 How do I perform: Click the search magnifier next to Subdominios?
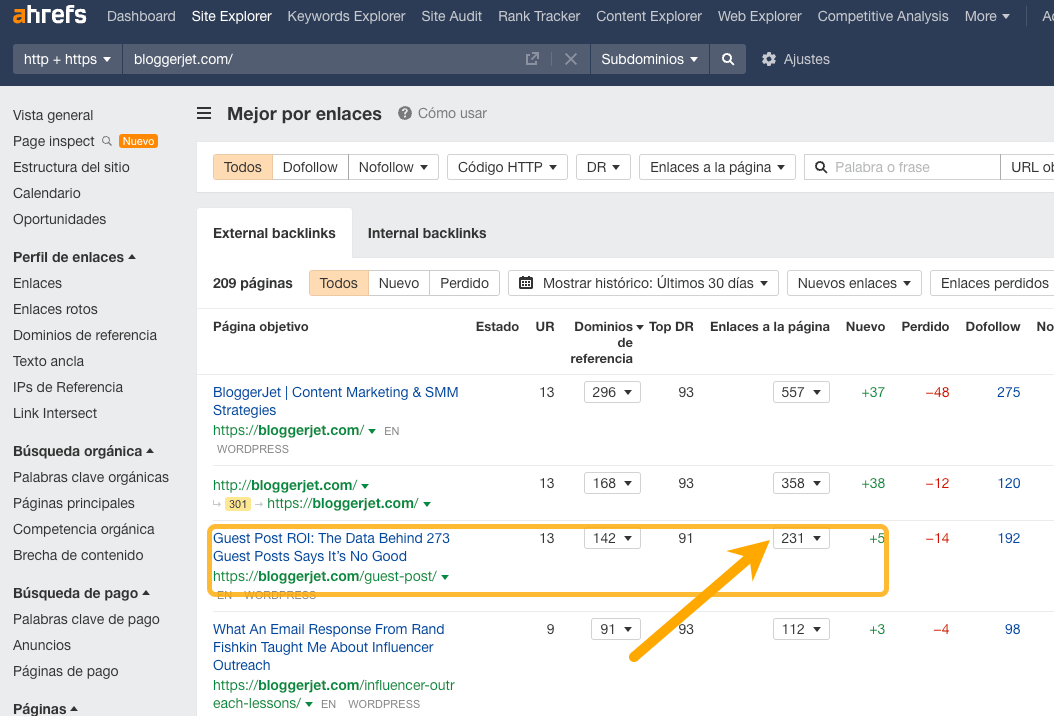[728, 59]
